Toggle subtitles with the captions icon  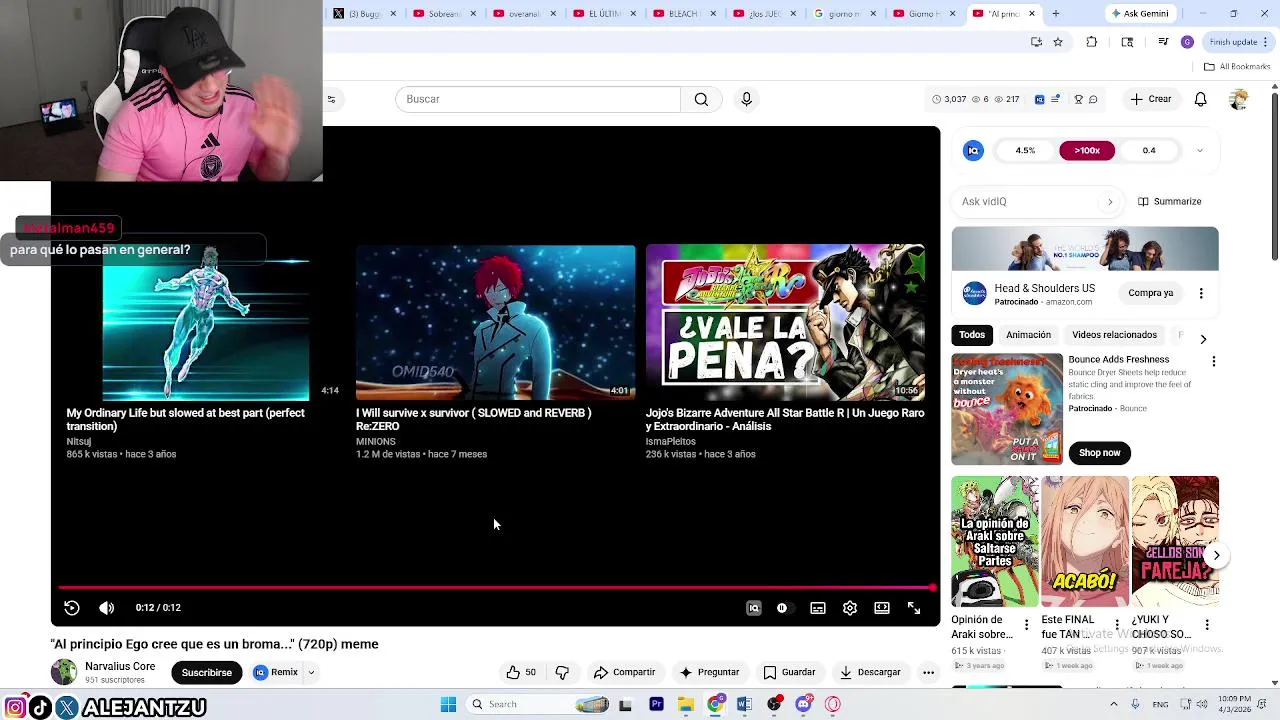coord(818,608)
